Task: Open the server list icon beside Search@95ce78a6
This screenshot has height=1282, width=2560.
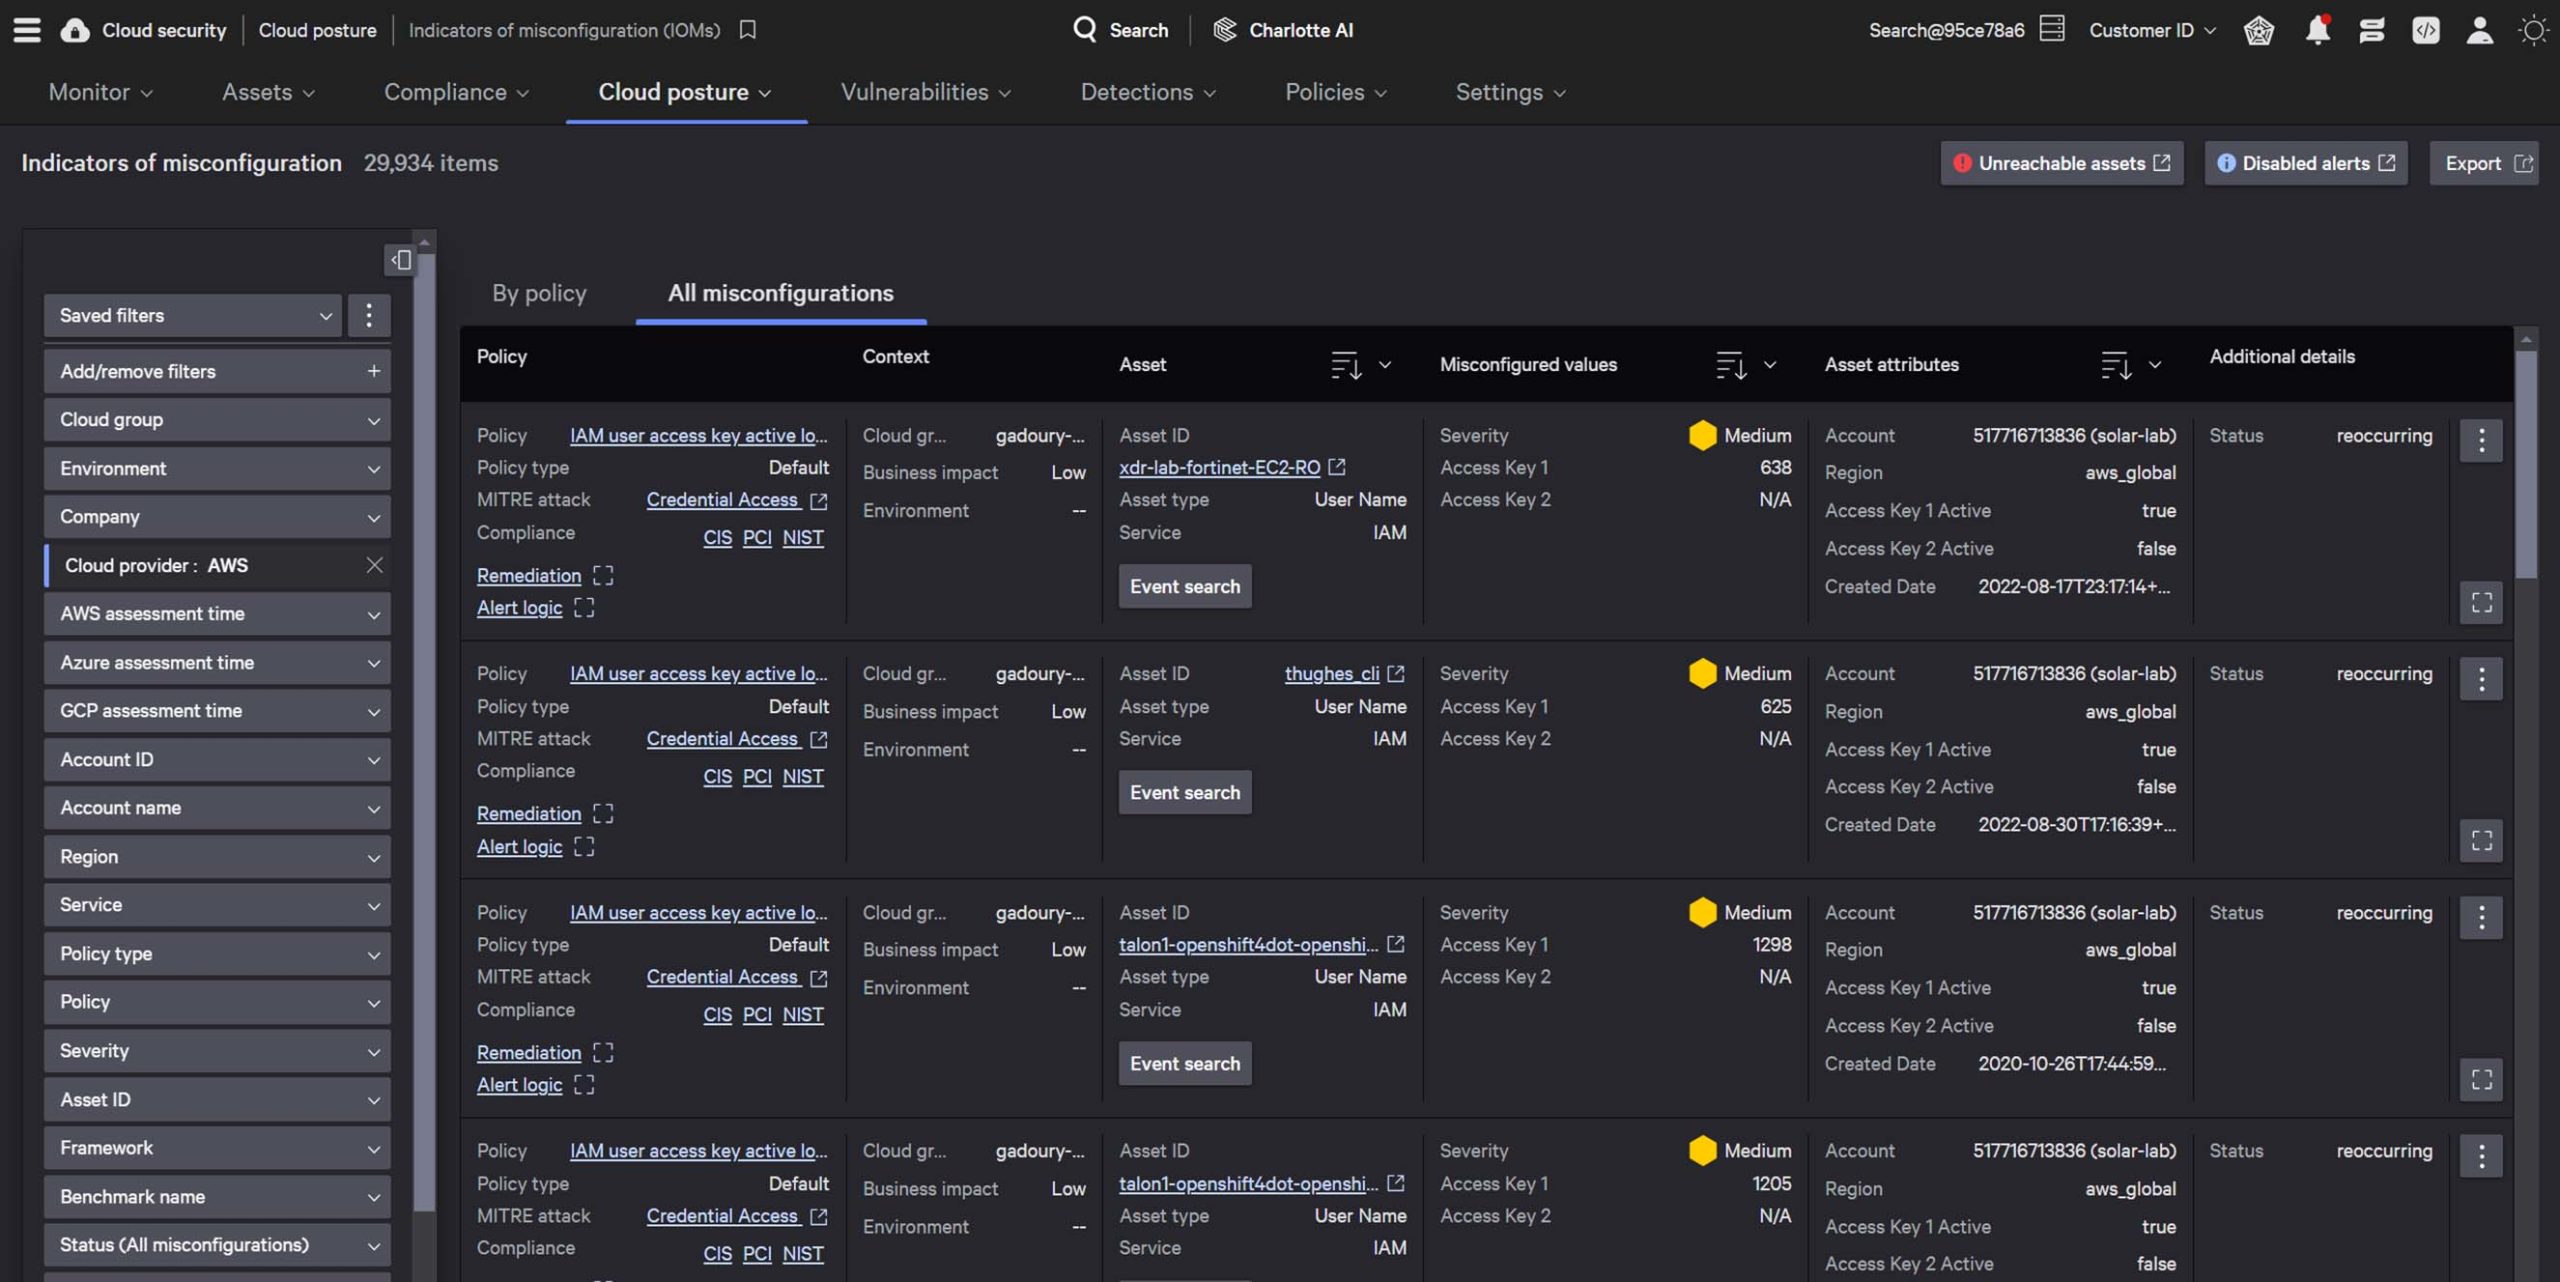Action: point(2052,29)
